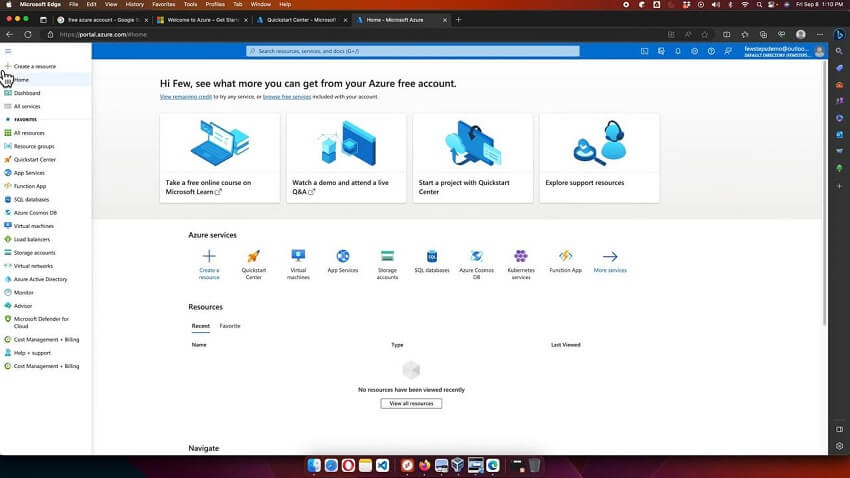This screenshot has width=850, height=478.
Task: Click browser refresh button
Action: [x=28, y=34]
